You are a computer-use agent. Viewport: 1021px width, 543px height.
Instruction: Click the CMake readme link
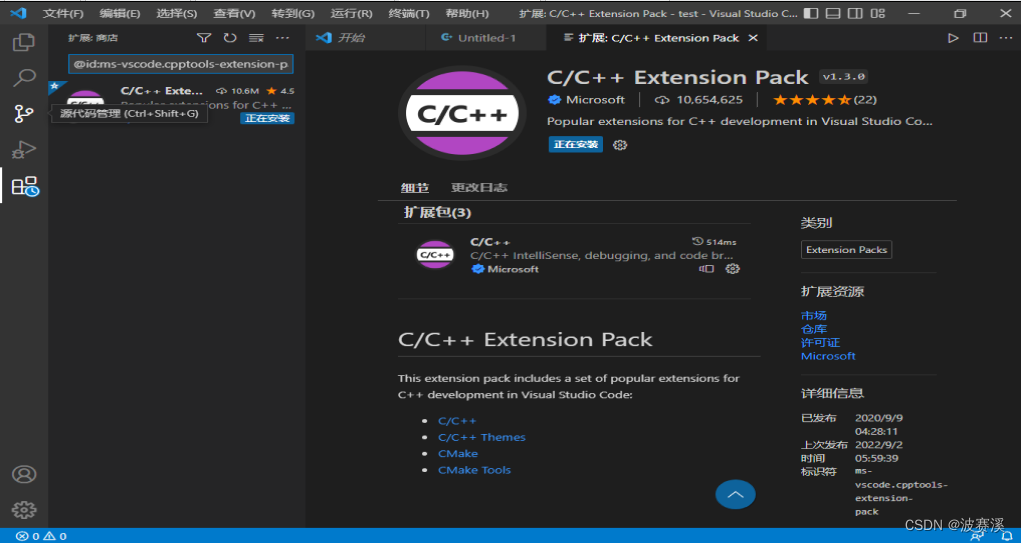point(458,454)
